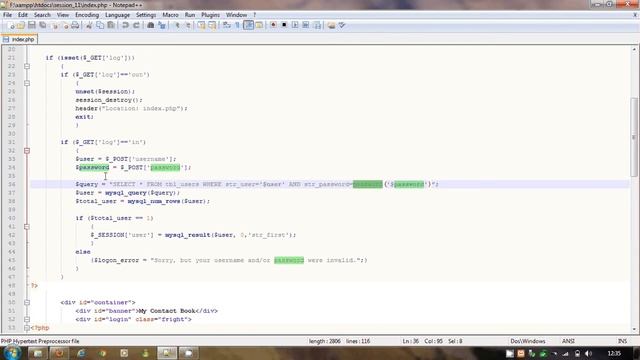Viewport: 640px width, 360px height.
Task: Select the index.php document tab
Action: (x=19, y=40)
